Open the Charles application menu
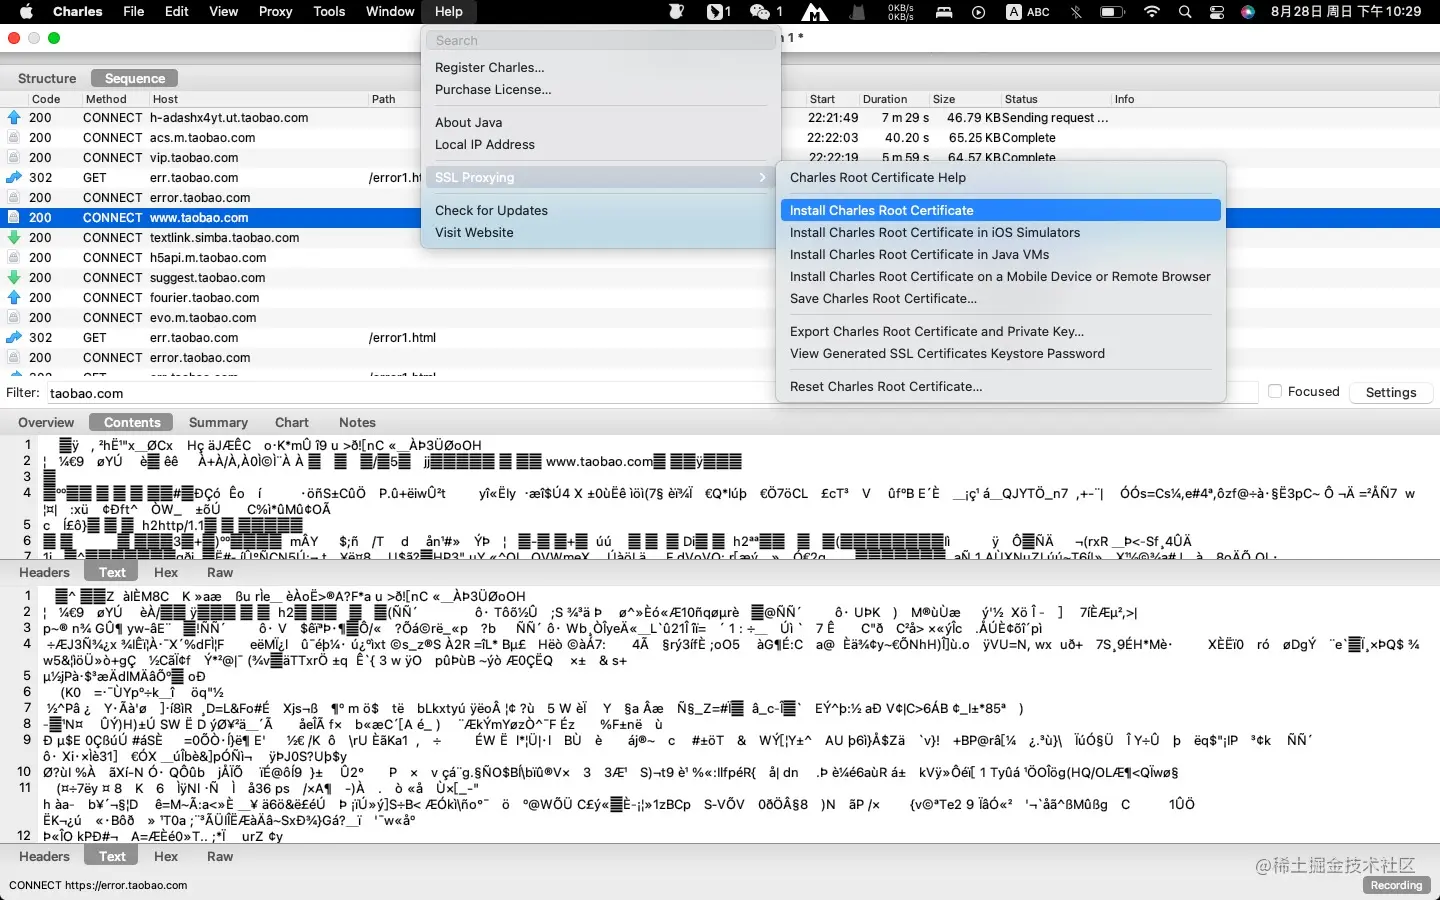This screenshot has width=1440, height=900. tap(77, 12)
